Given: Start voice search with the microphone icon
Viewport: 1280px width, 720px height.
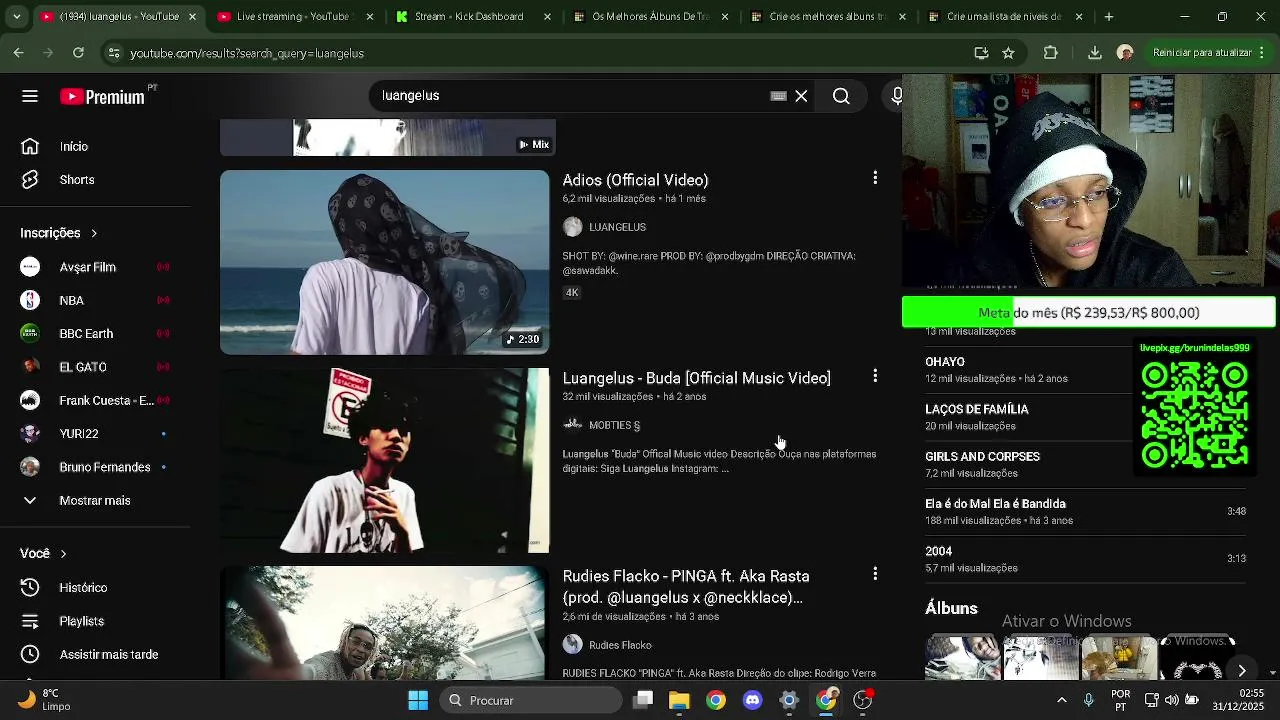Looking at the screenshot, I should 896,96.
